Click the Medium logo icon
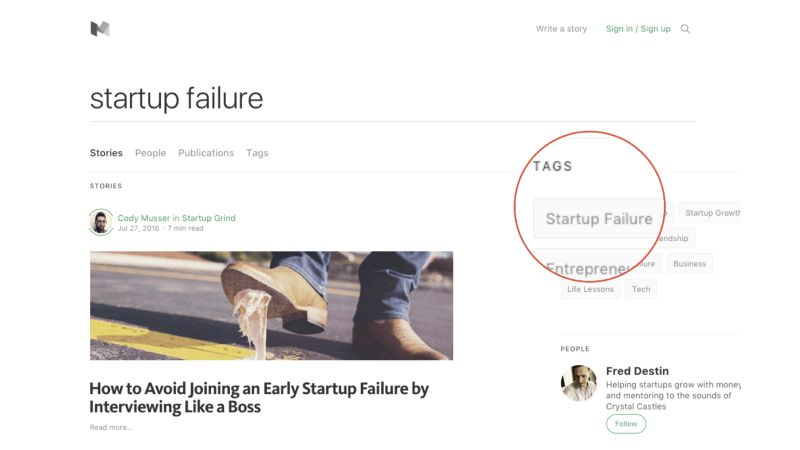 100,29
